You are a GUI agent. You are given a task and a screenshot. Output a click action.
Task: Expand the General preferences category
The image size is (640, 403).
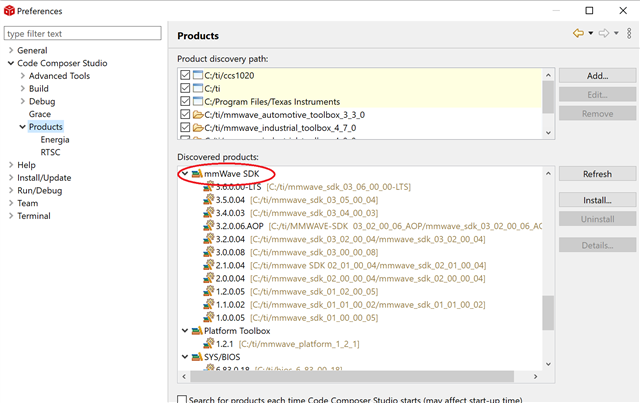coord(10,50)
